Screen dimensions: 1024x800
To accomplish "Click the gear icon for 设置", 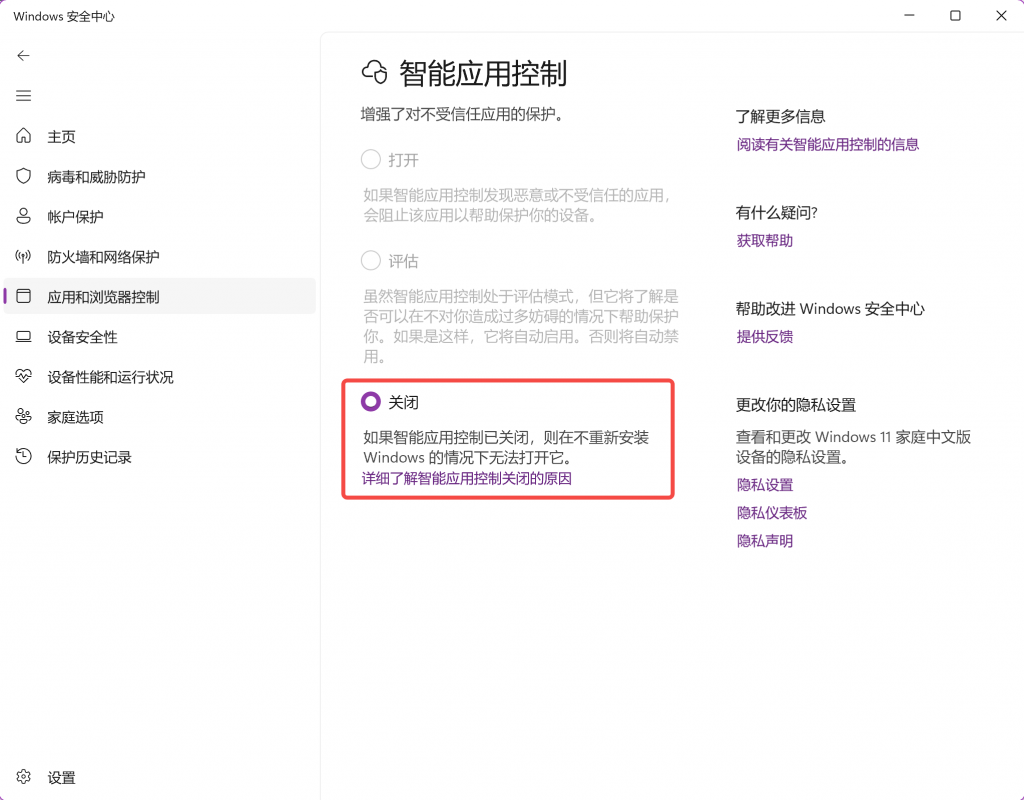I will [x=24, y=777].
